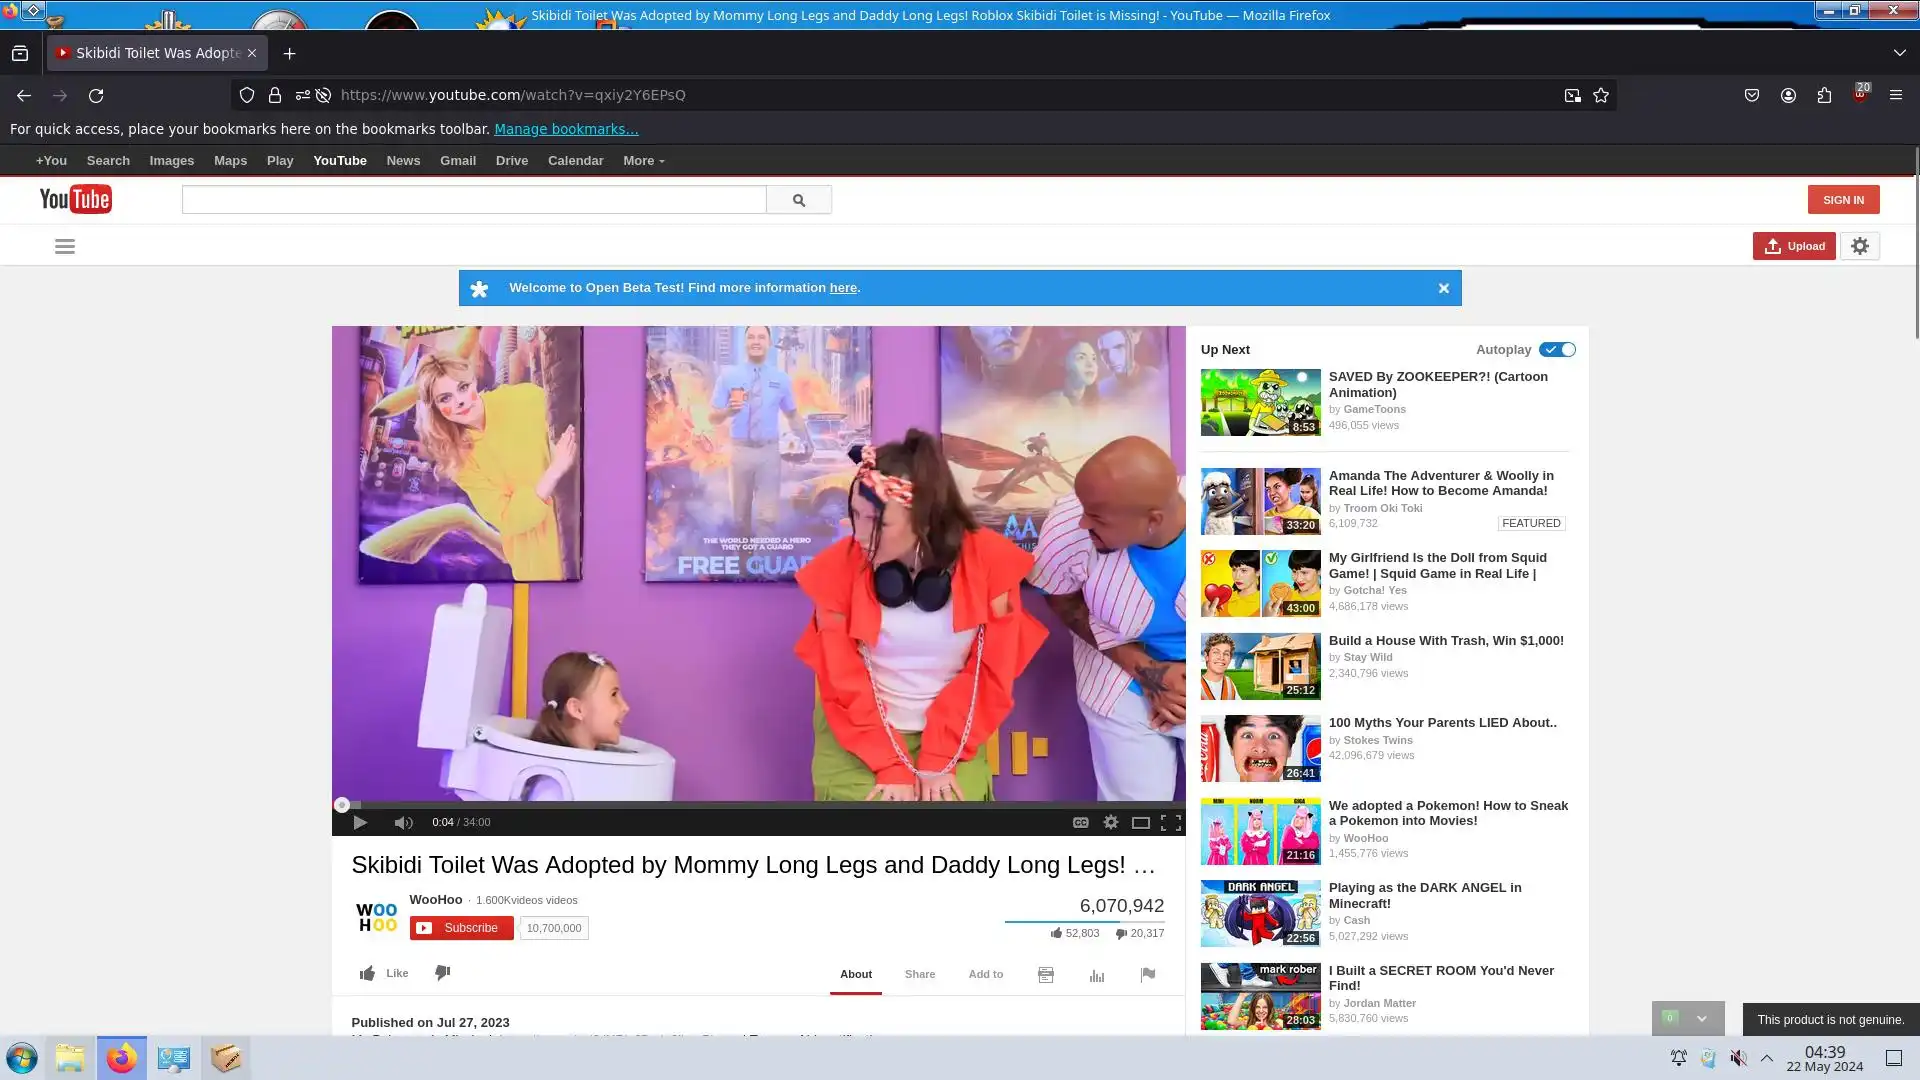Click the thumbs down dislike icon
1920x1080 pixels.
click(443, 973)
